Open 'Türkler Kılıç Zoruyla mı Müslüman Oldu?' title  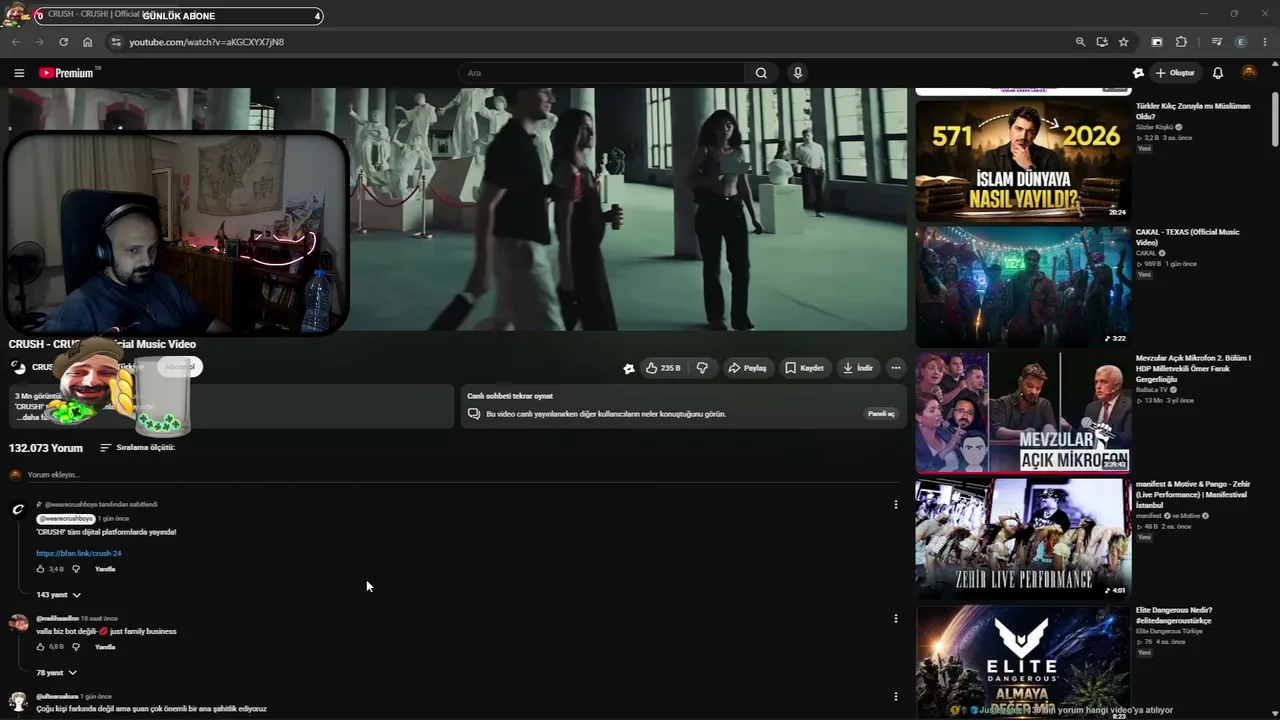coord(1193,111)
